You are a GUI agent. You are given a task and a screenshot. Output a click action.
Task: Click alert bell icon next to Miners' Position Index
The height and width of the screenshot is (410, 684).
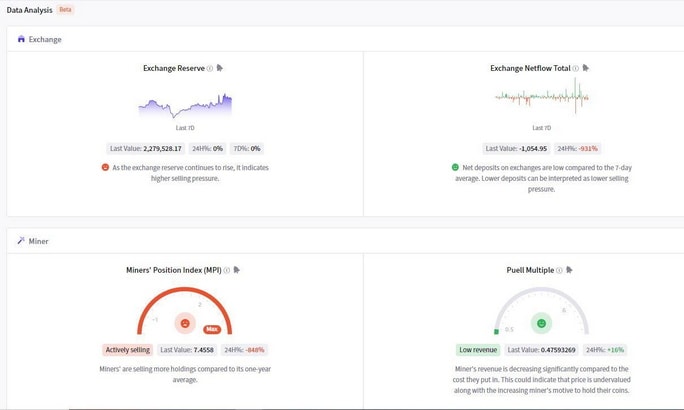coord(237,270)
